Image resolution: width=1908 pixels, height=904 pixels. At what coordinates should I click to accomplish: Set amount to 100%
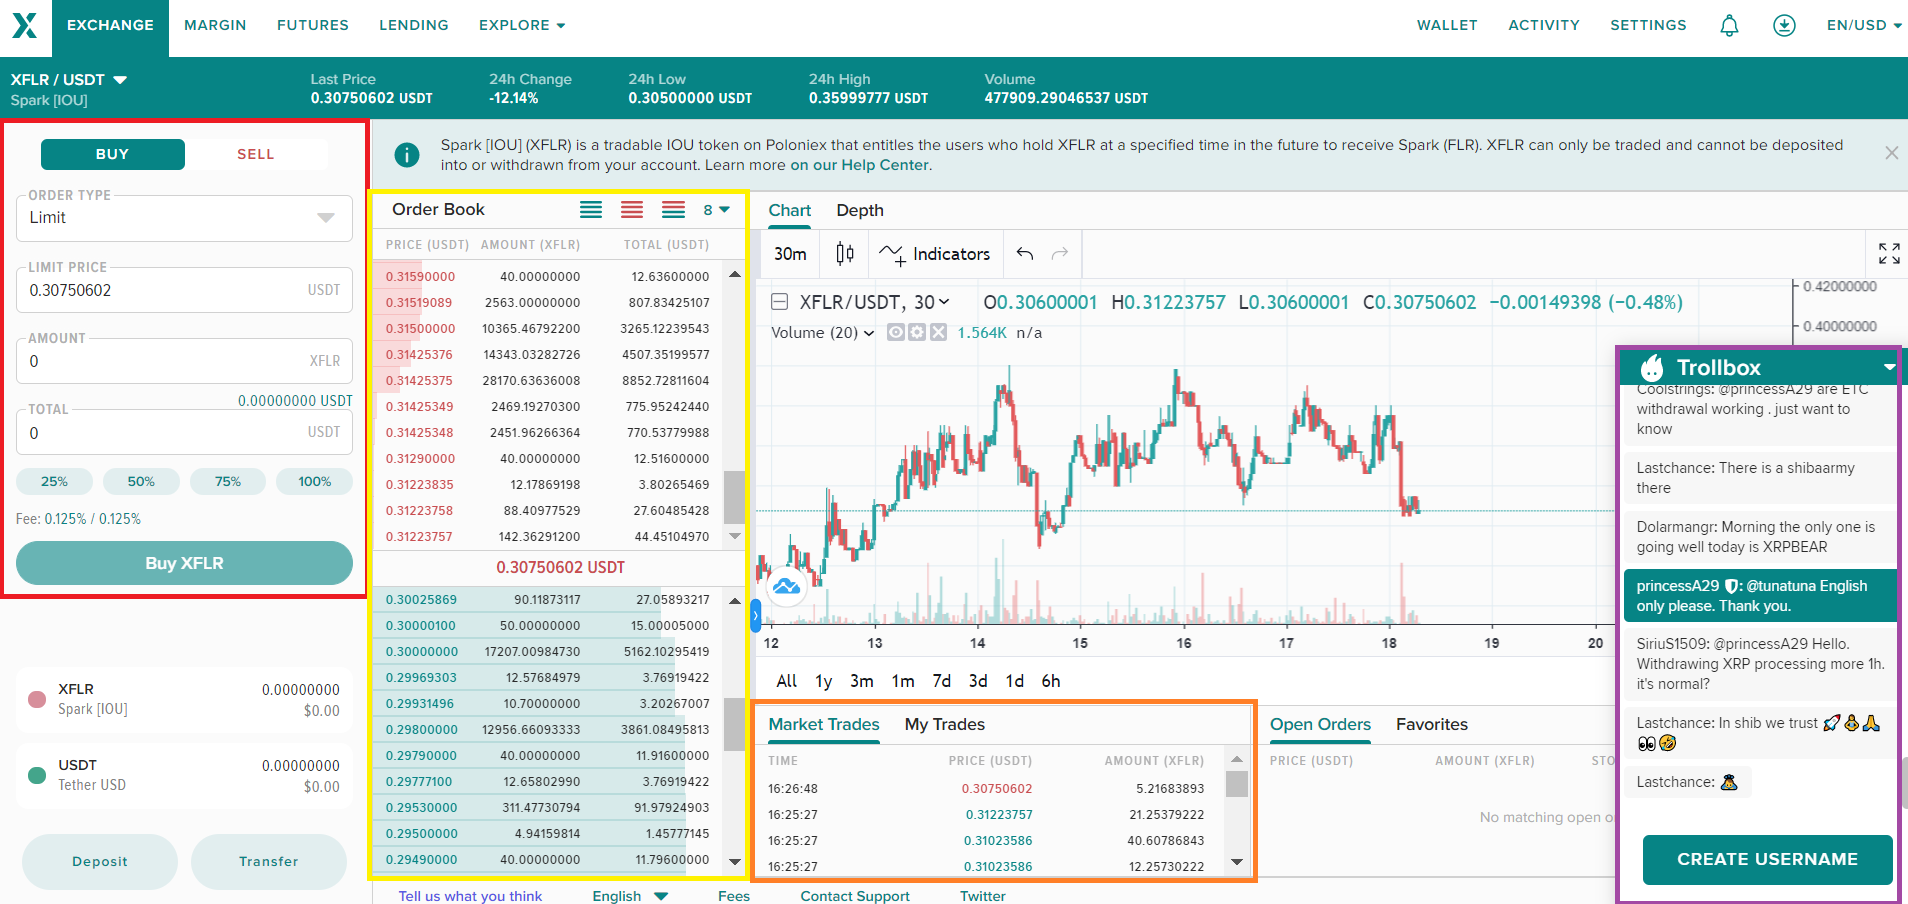coord(315,481)
